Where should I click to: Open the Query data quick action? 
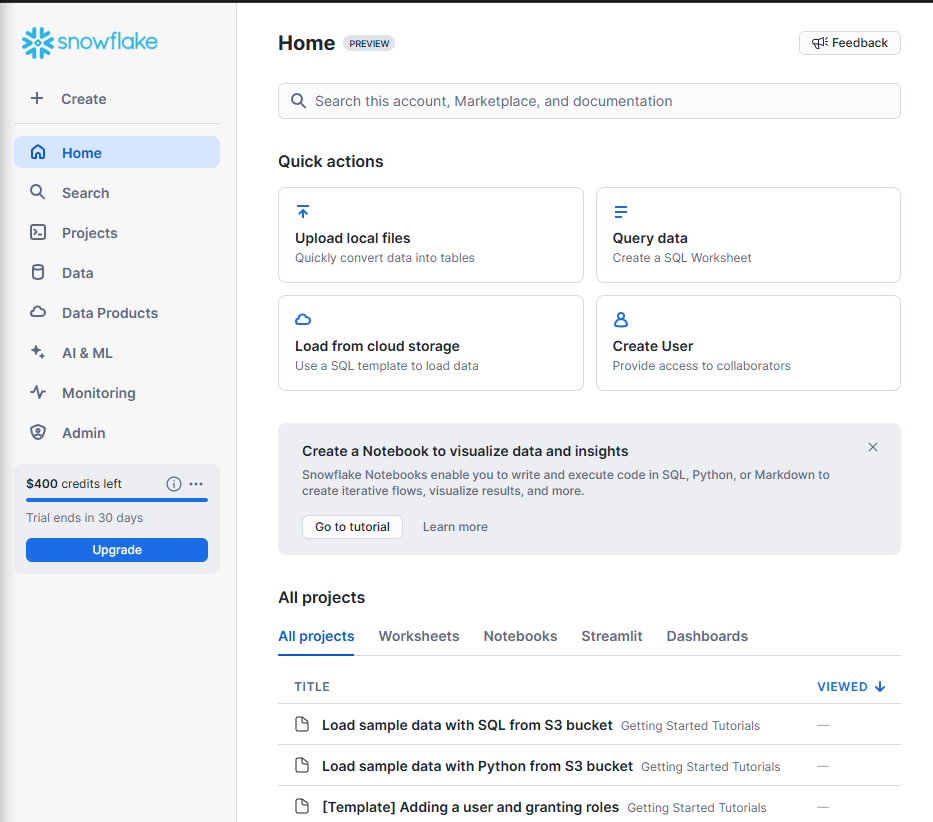(749, 235)
